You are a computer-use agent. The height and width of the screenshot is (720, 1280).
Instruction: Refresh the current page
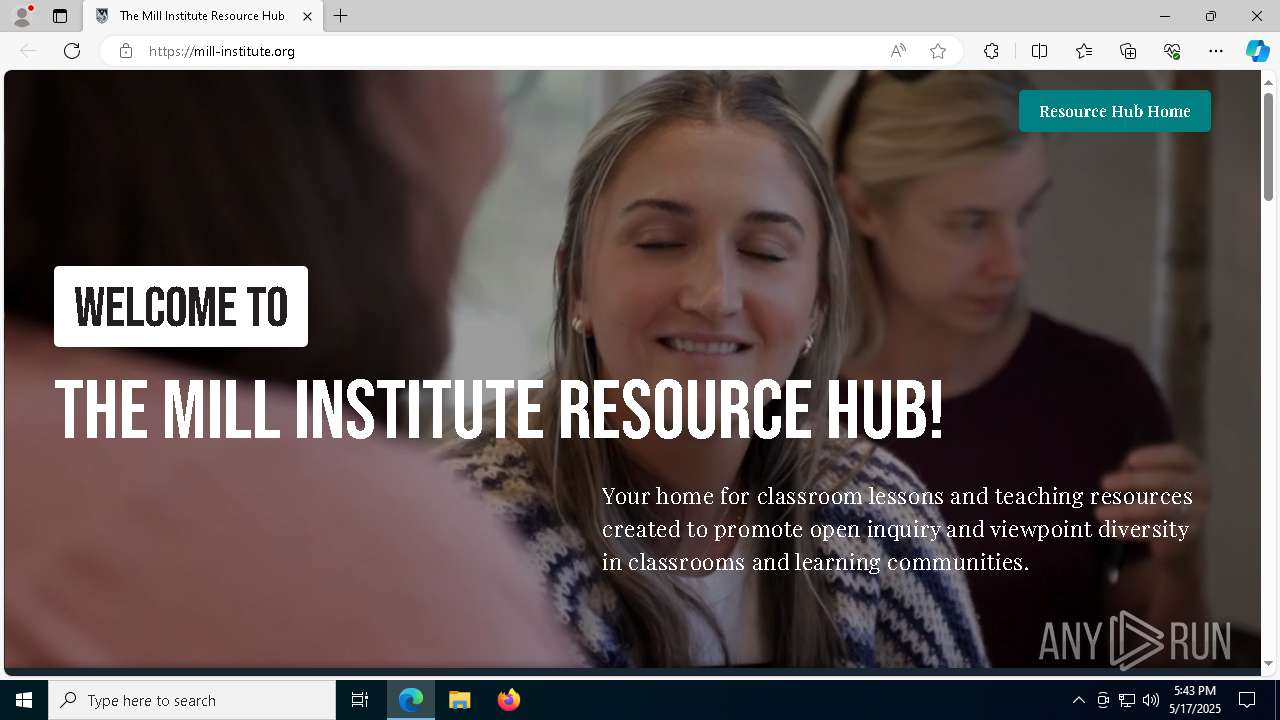72,51
